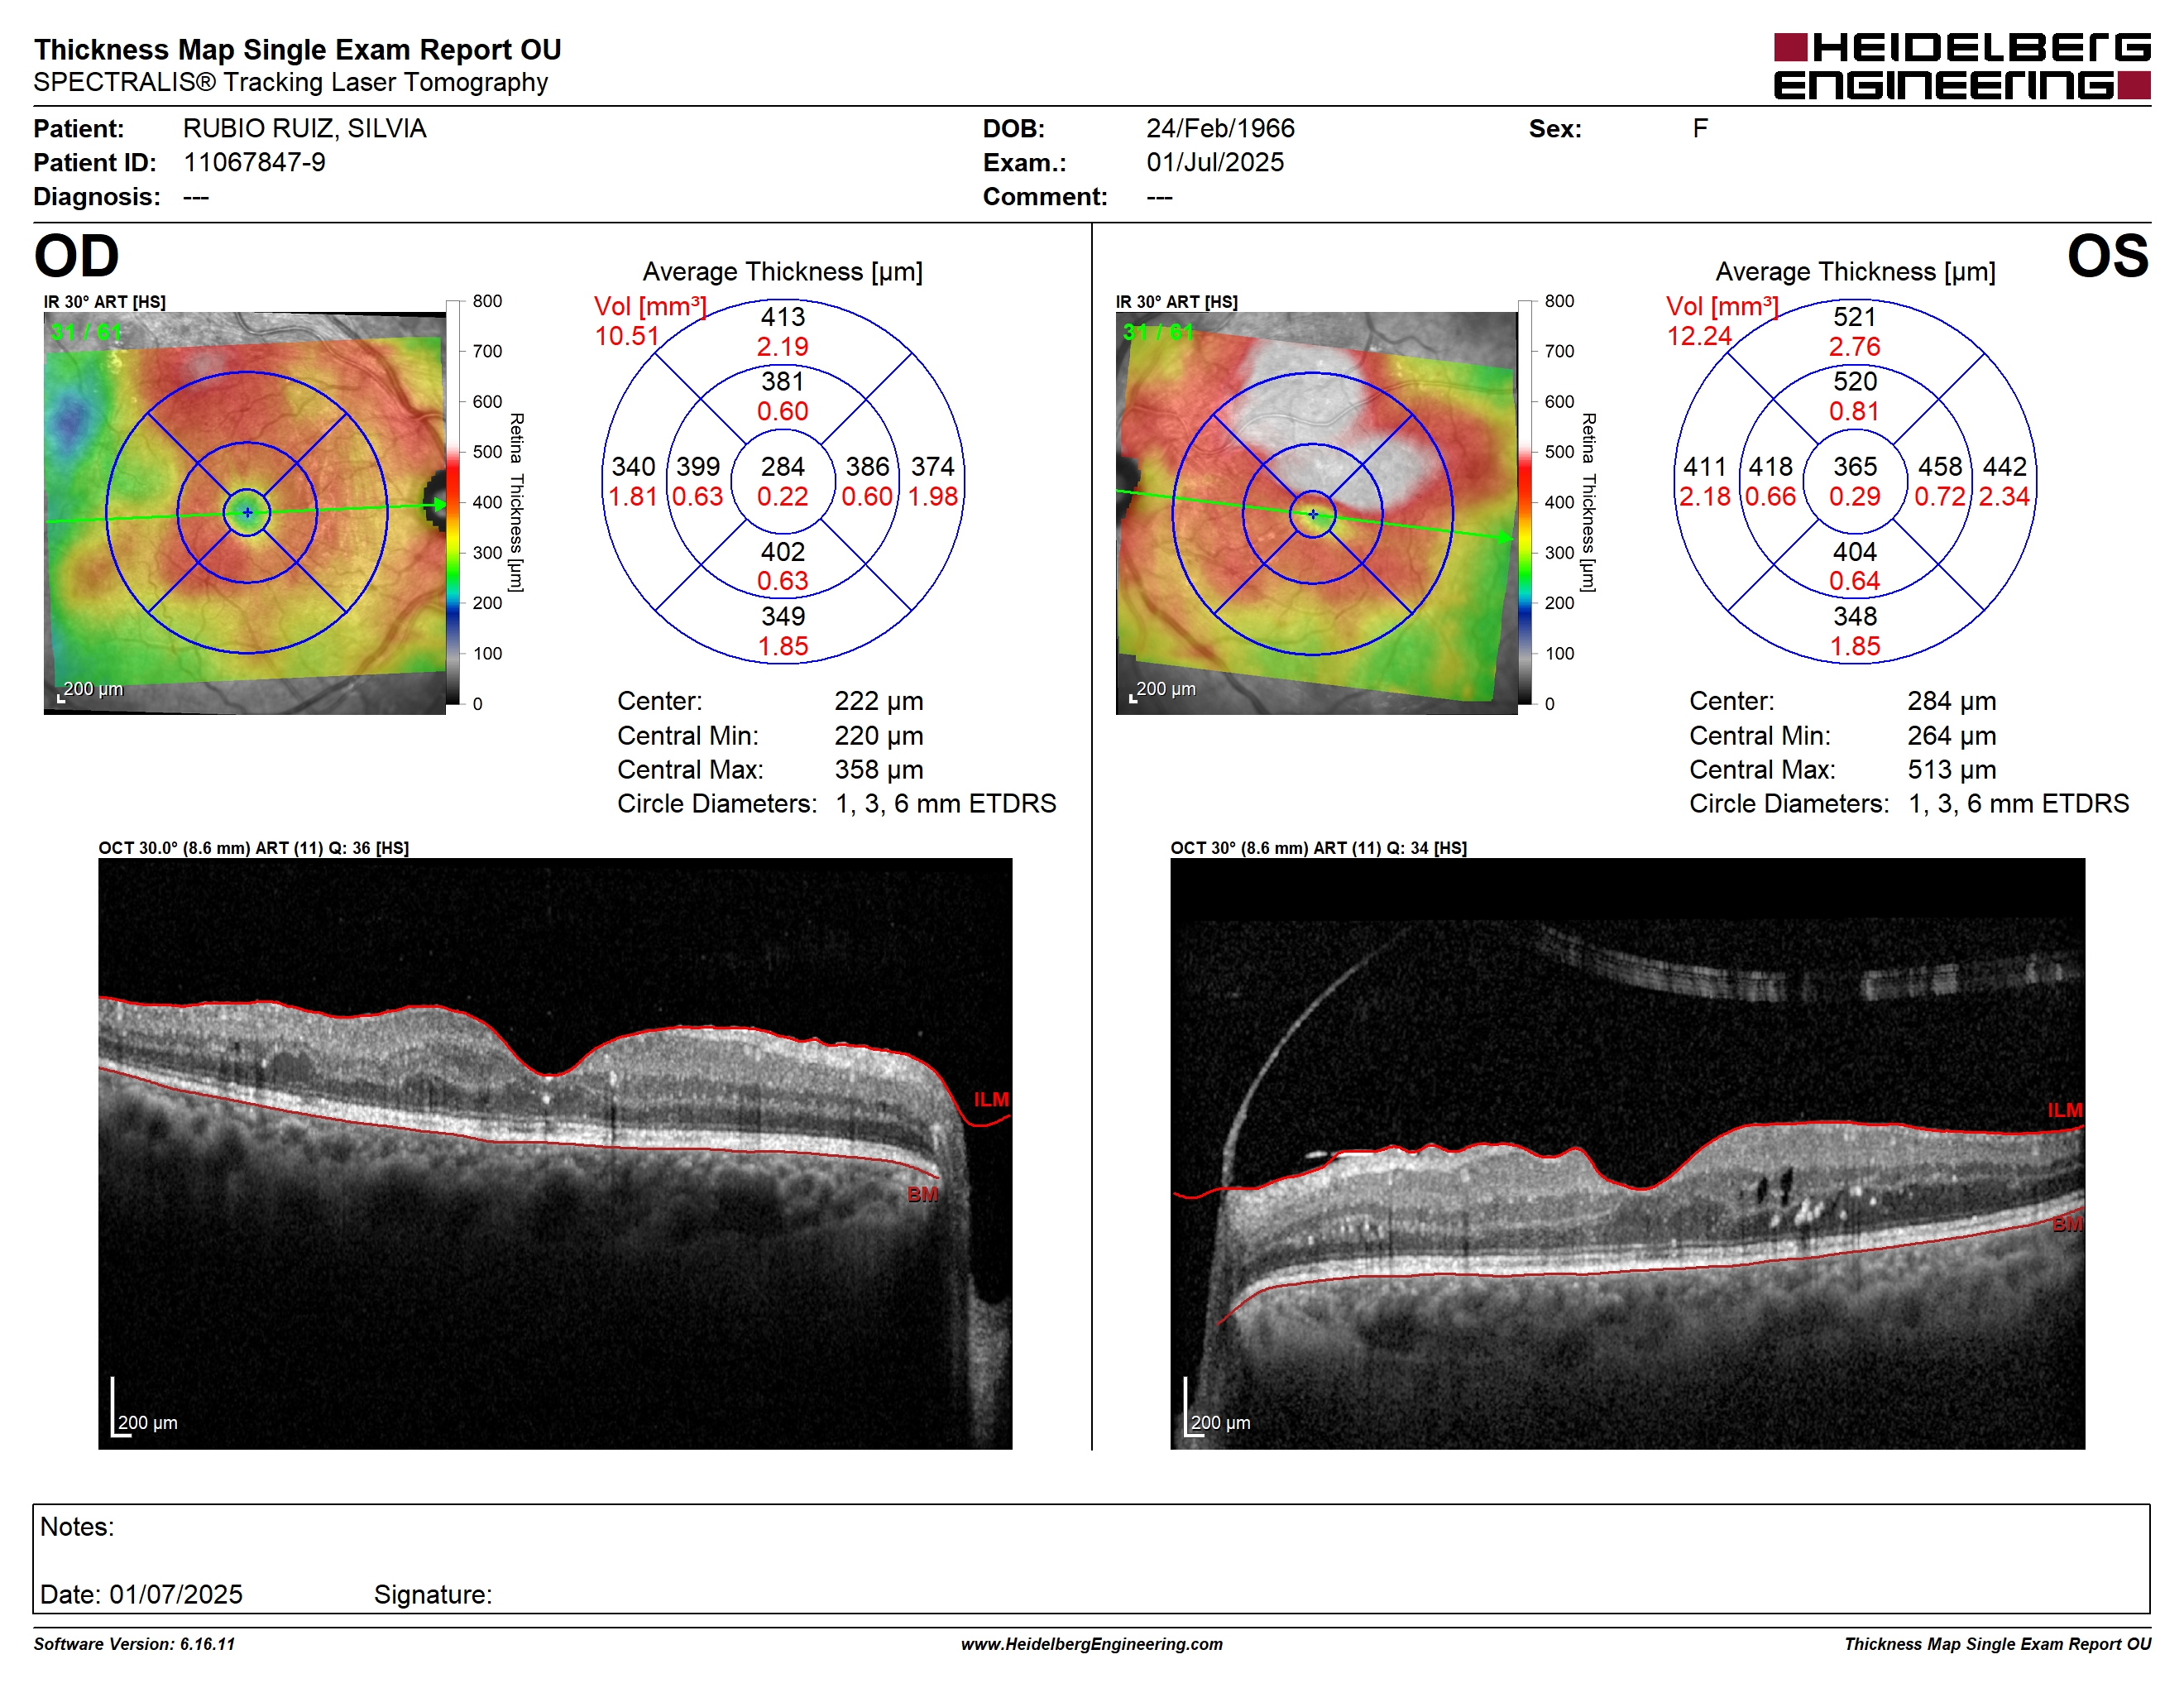
Task: Click the OS Central Min value '264 µm'
Action: coord(1952,736)
